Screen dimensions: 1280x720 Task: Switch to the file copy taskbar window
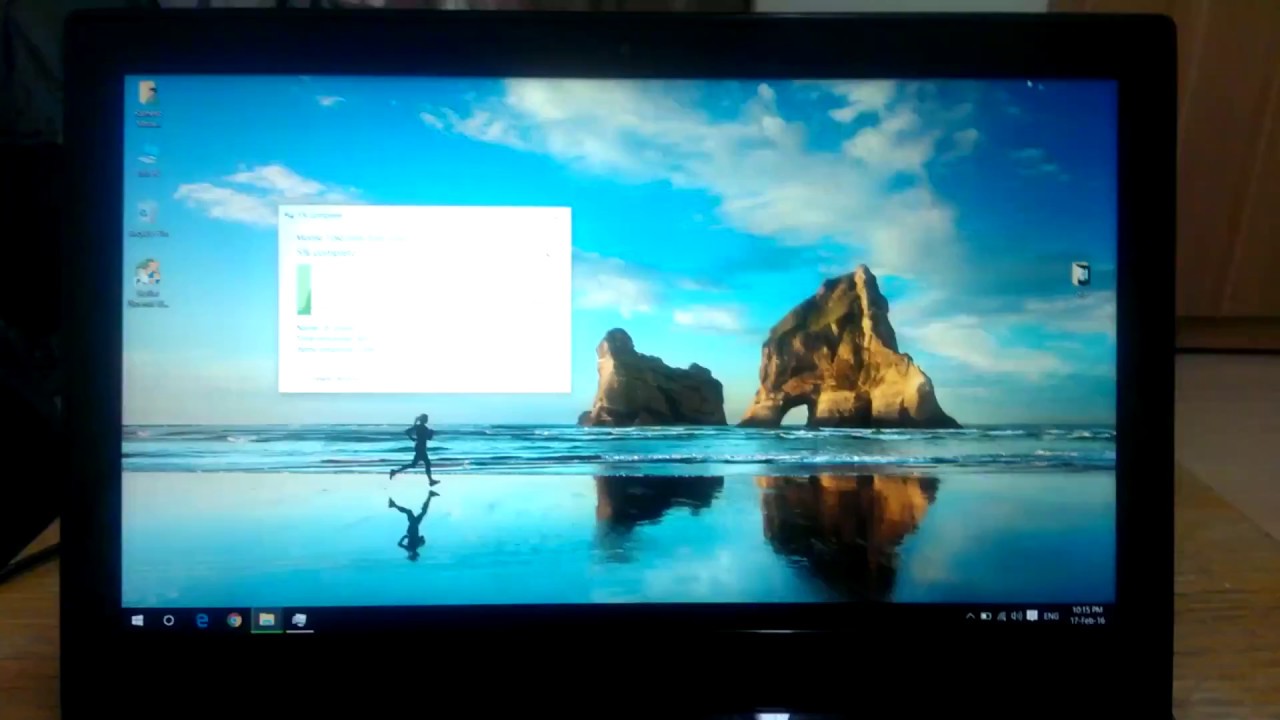click(298, 621)
